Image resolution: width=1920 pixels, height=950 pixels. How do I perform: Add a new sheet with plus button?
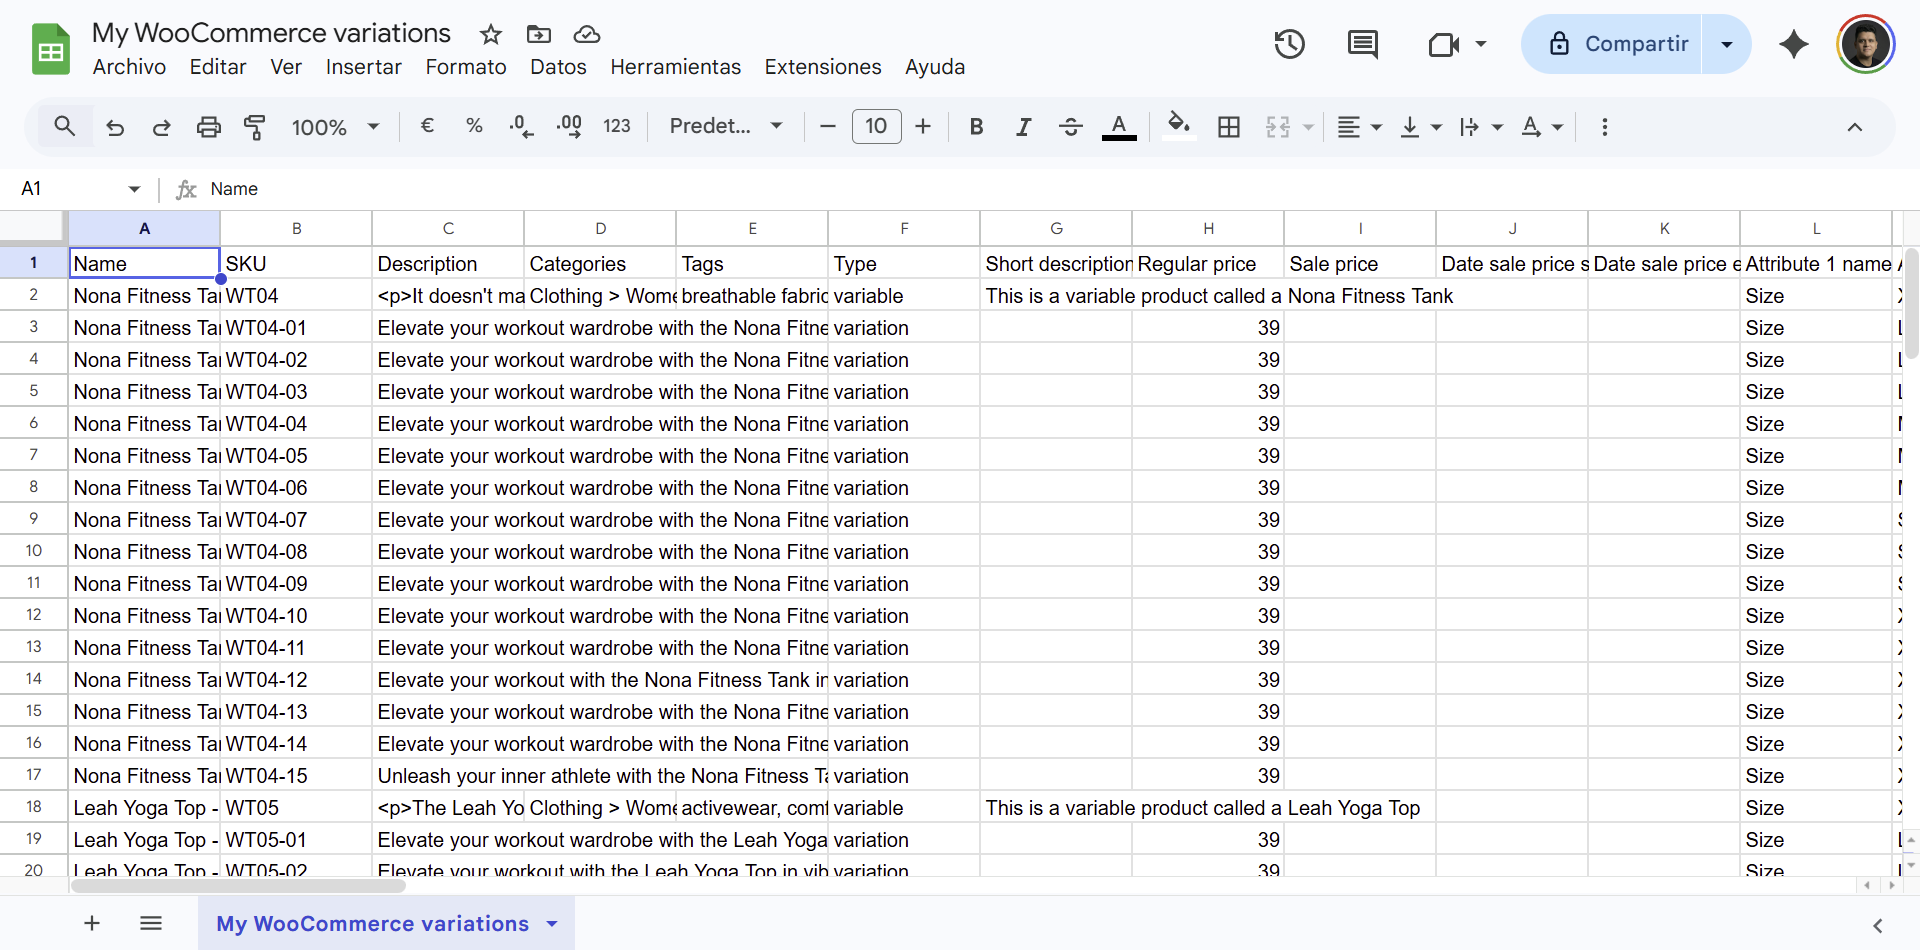click(x=92, y=923)
